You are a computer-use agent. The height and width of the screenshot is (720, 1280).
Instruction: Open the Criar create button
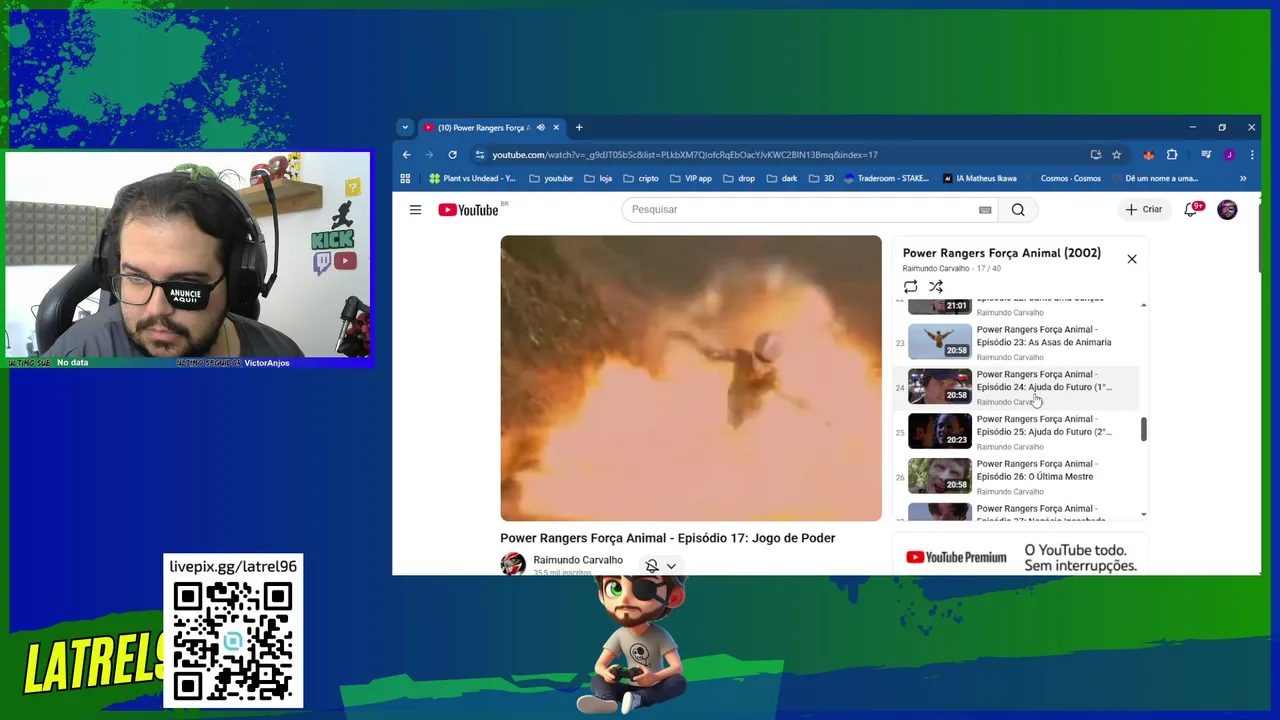pos(1144,209)
